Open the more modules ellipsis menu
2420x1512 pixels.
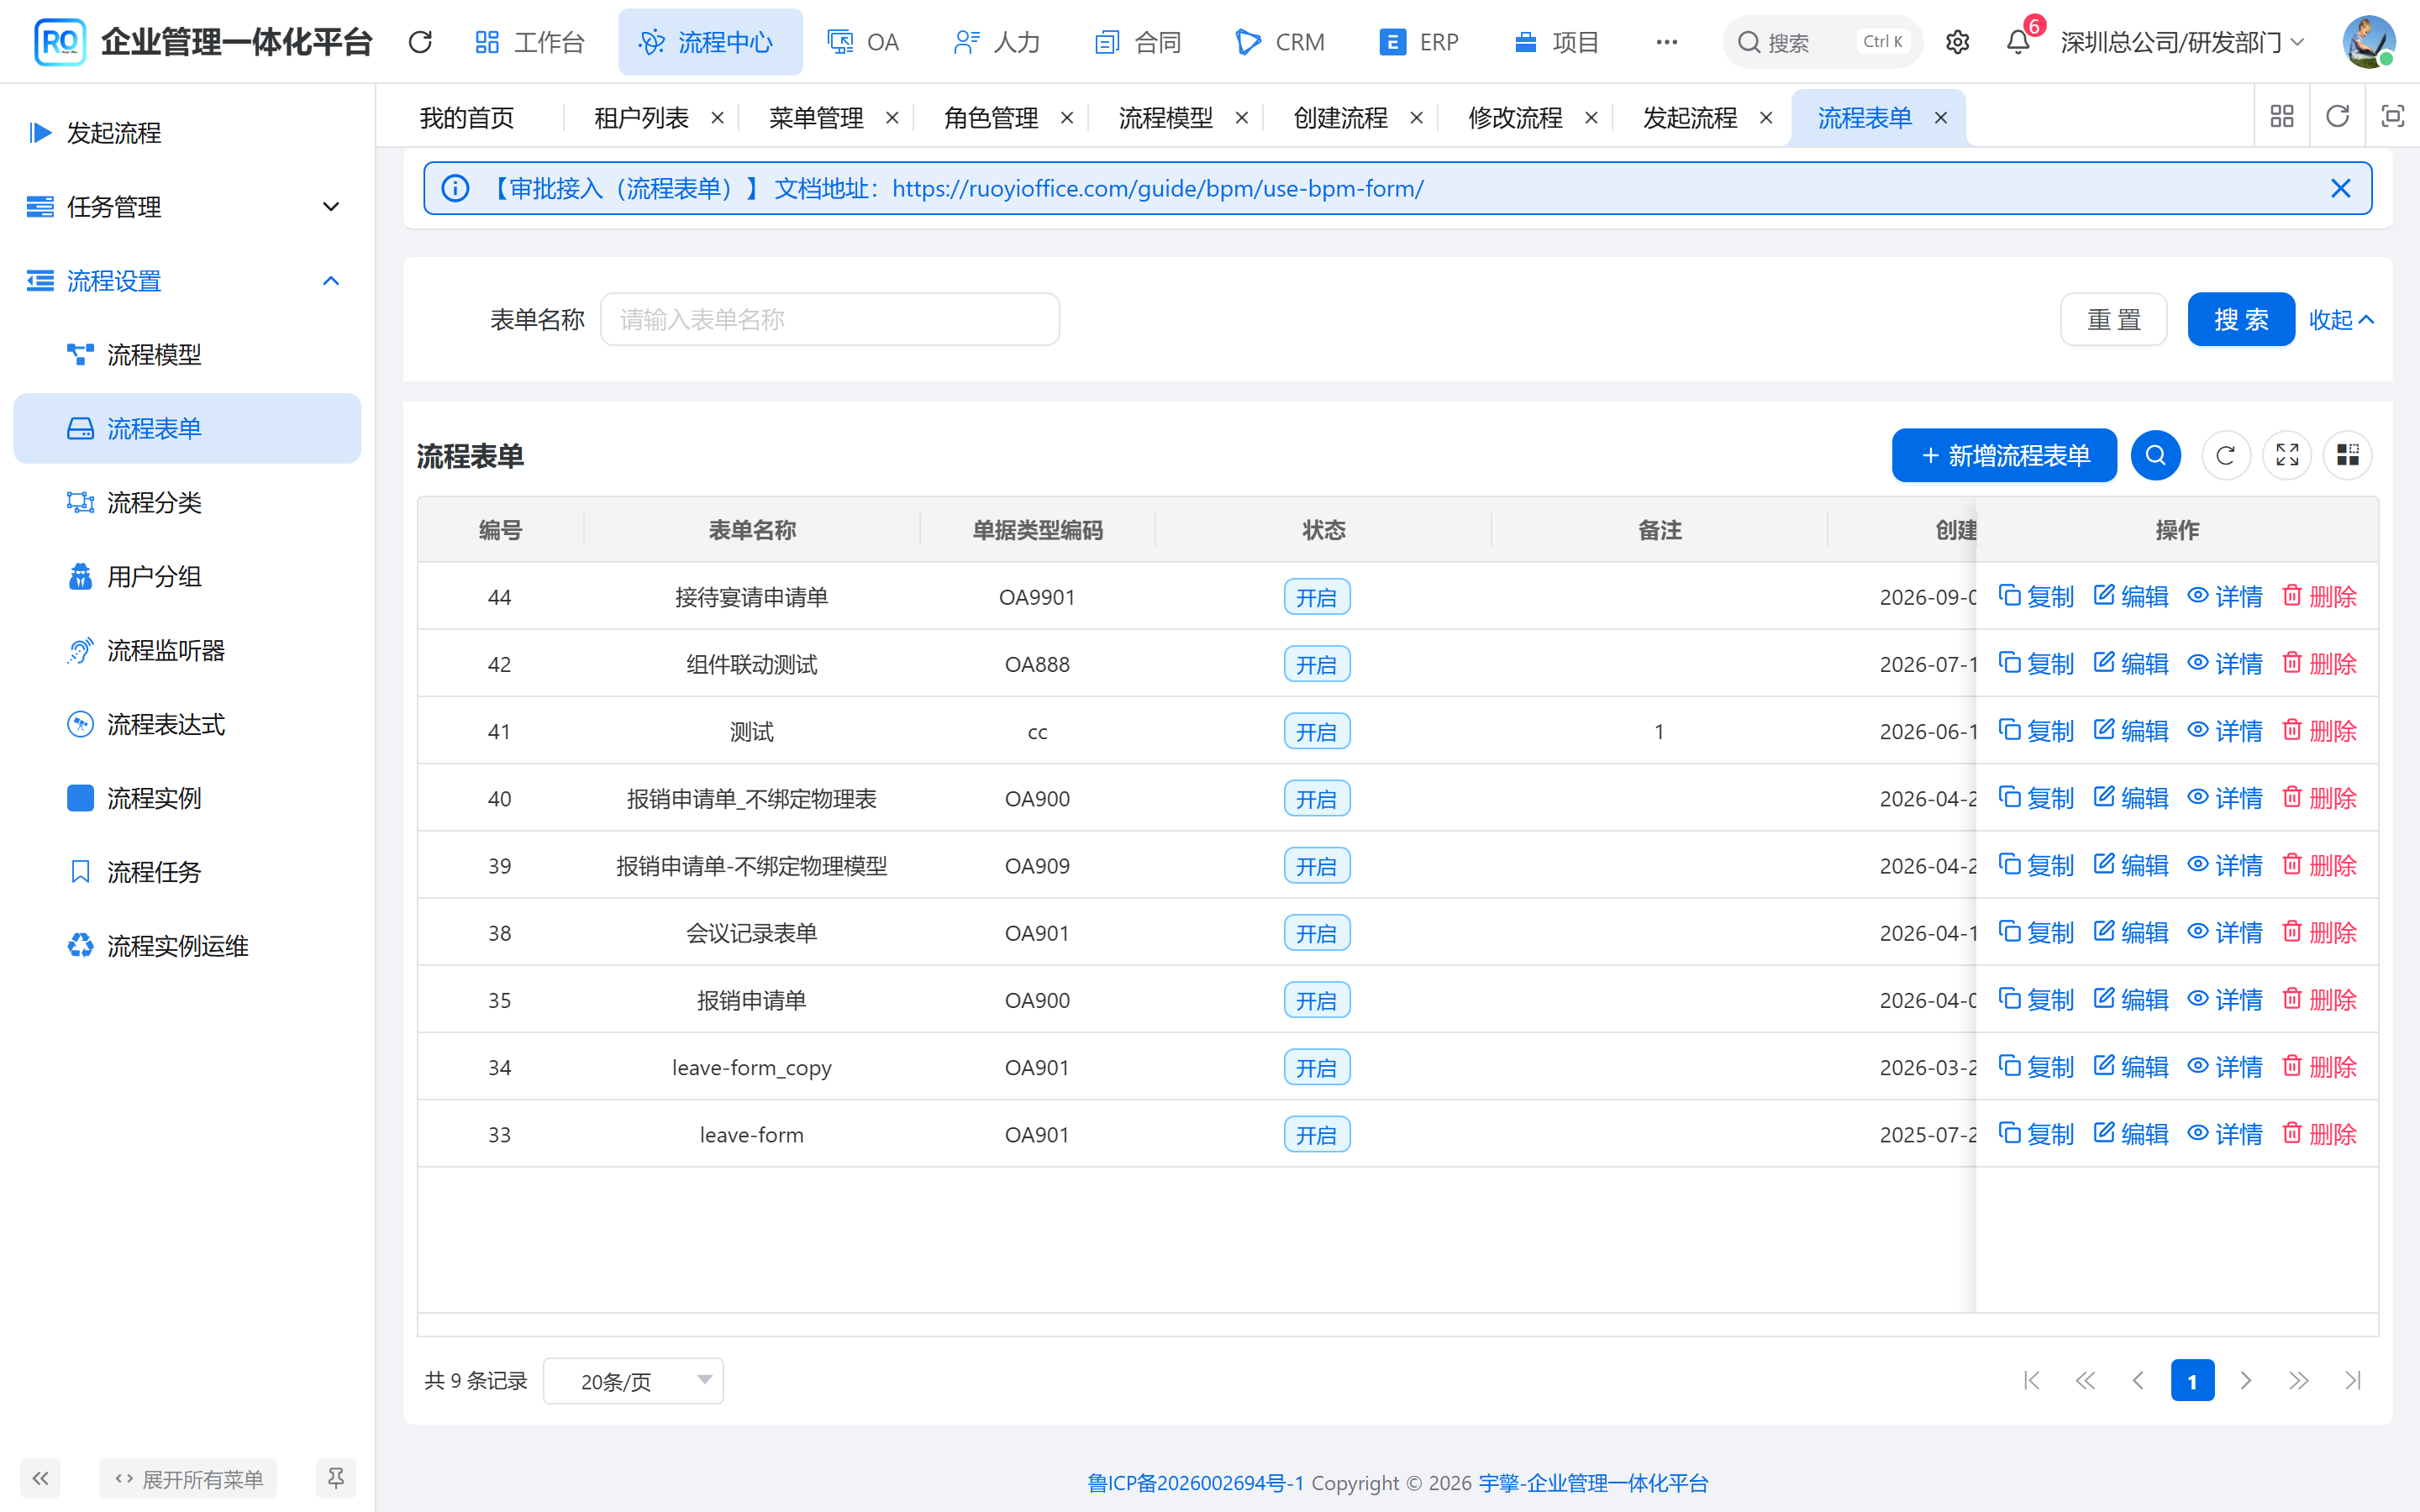click(x=1666, y=42)
